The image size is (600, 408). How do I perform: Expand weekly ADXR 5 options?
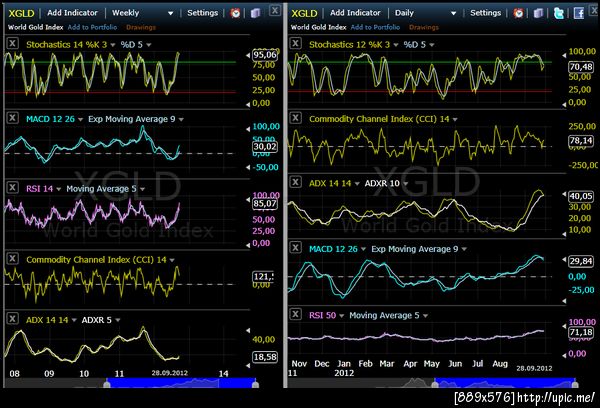pyautogui.click(x=118, y=320)
